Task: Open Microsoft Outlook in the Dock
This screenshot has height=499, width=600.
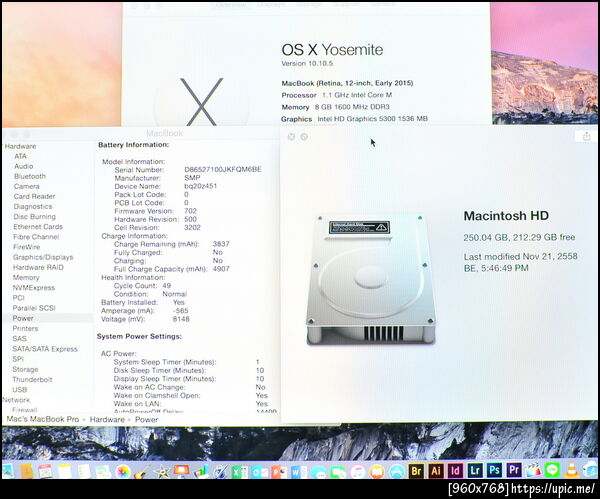Action: click(259, 471)
